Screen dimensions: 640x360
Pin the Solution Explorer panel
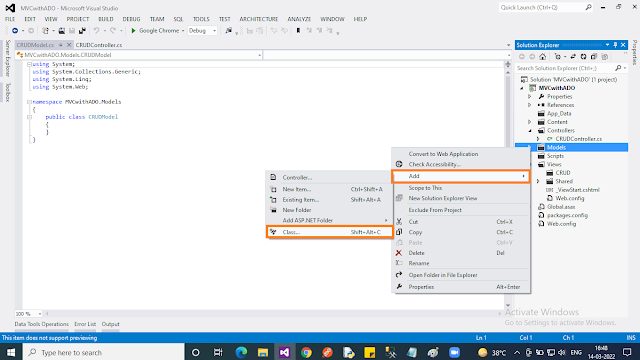(615, 45)
